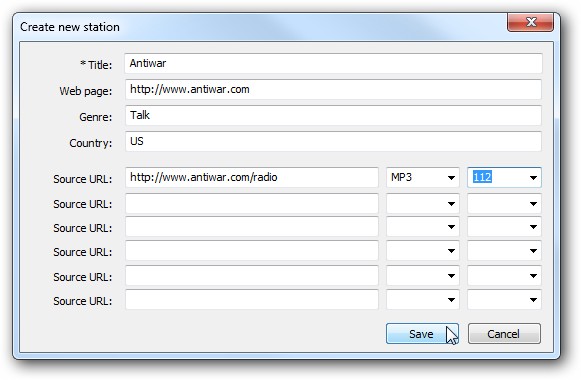Open the fifth row bitrate dropdown

tap(504, 276)
